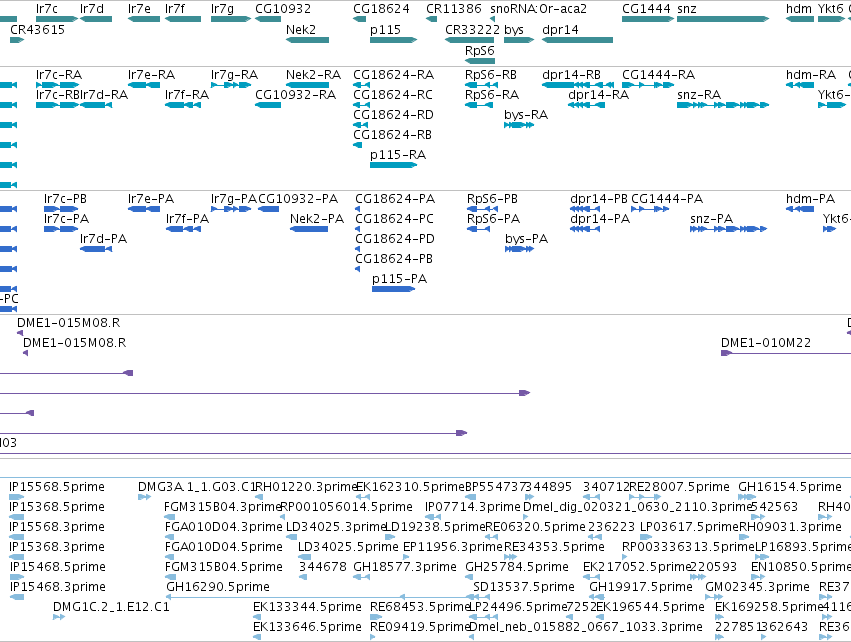The width and height of the screenshot is (851, 642).
Task: Click the p115-PA protein label
Action: click(x=399, y=278)
